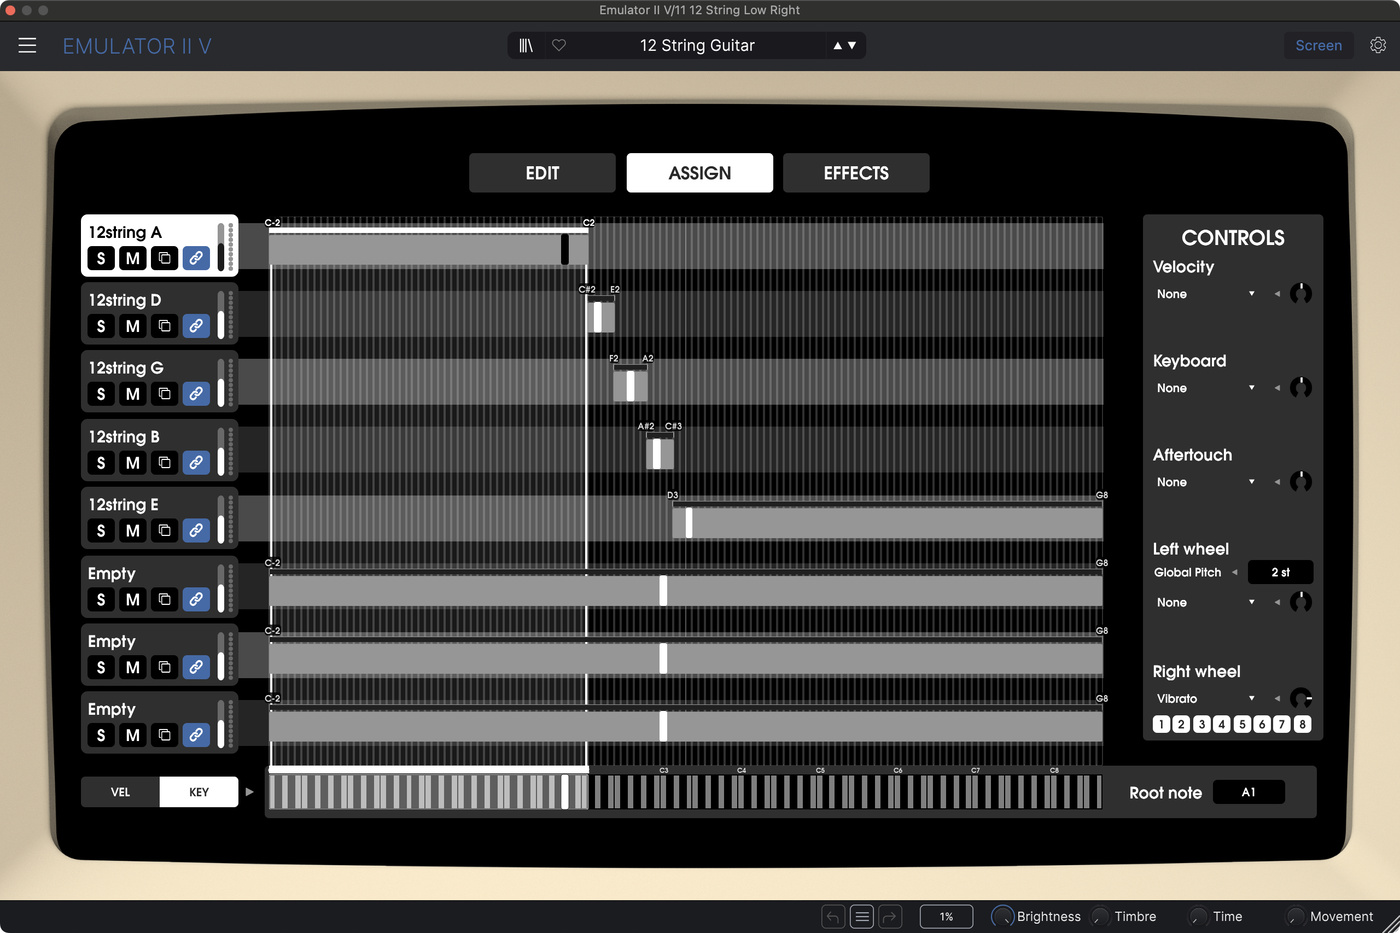Open the Velocity destination dropdown
The width and height of the screenshot is (1400, 933).
point(1205,294)
